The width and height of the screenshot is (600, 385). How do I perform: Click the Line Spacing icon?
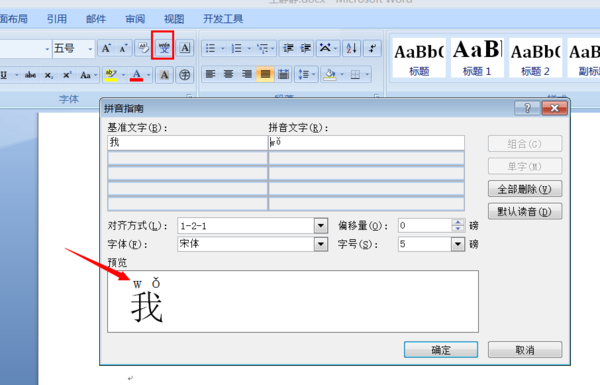pos(303,74)
